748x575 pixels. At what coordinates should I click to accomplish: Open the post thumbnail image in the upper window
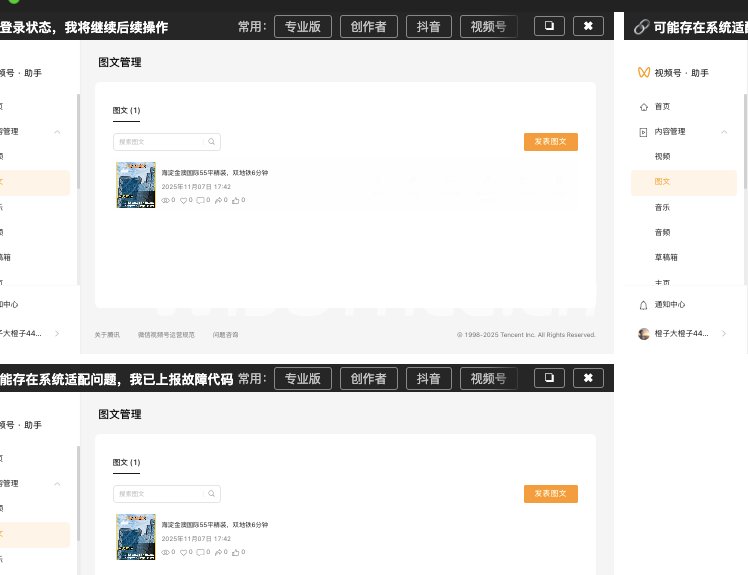[x=136, y=185]
